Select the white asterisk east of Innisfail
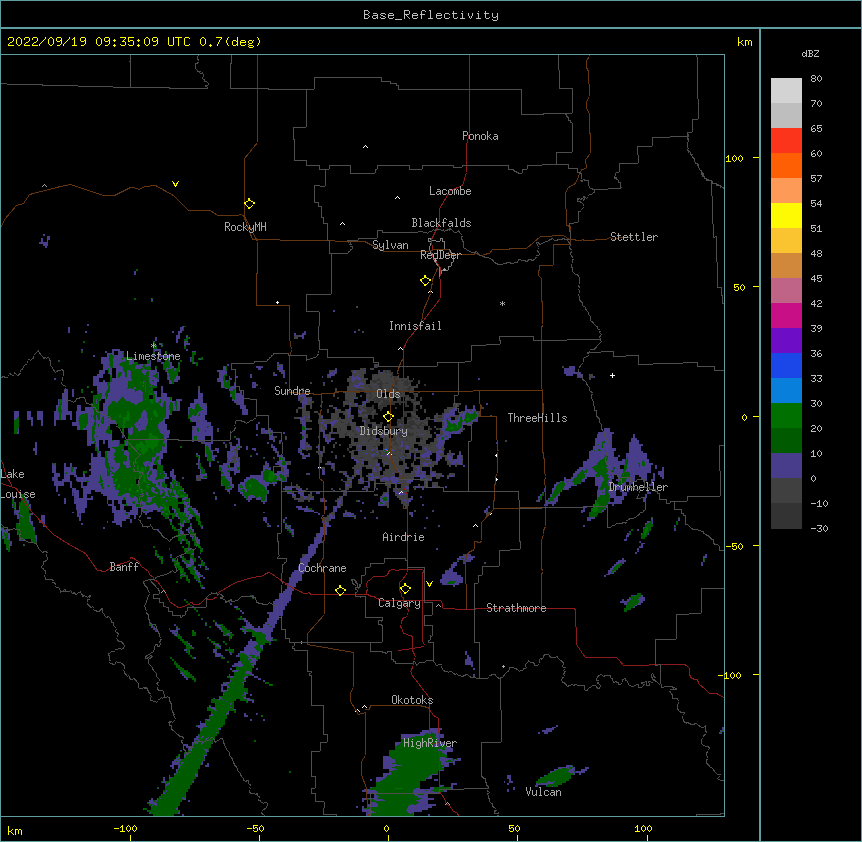Image resolution: width=862 pixels, height=842 pixels. tap(502, 303)
